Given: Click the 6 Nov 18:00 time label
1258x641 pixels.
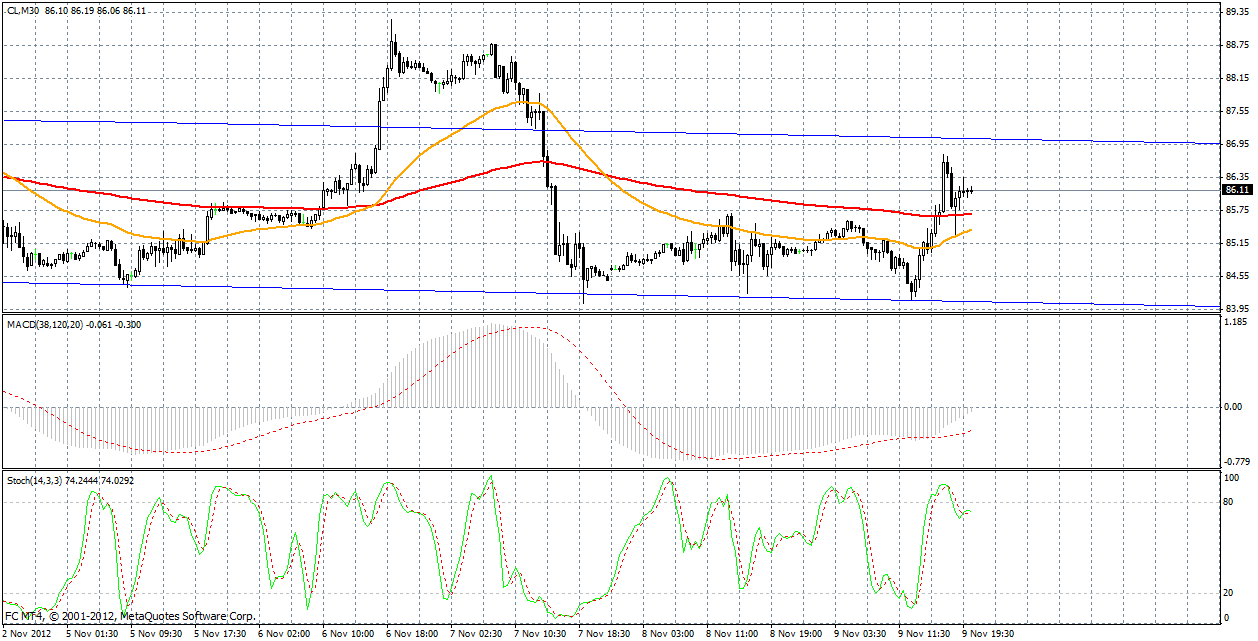Looking at the screenshot, I should (411, 634).
